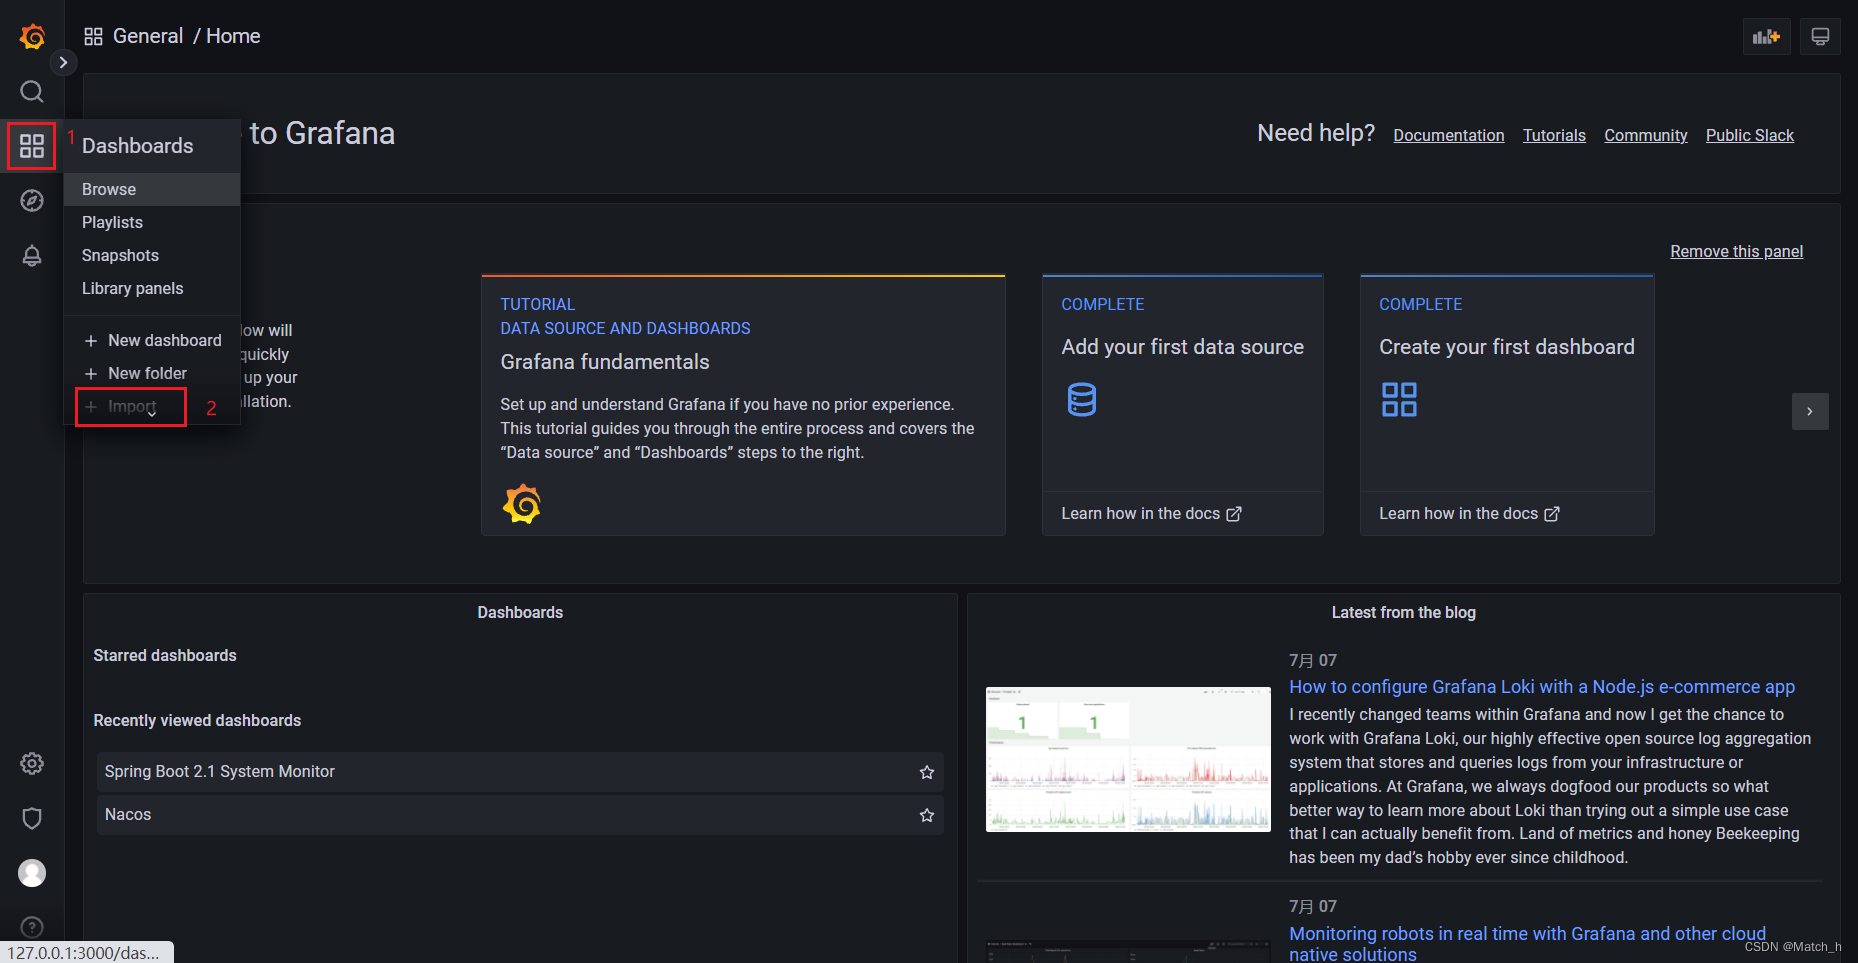Click the Dashboards grid icon in sidebar

pos(32,146)
